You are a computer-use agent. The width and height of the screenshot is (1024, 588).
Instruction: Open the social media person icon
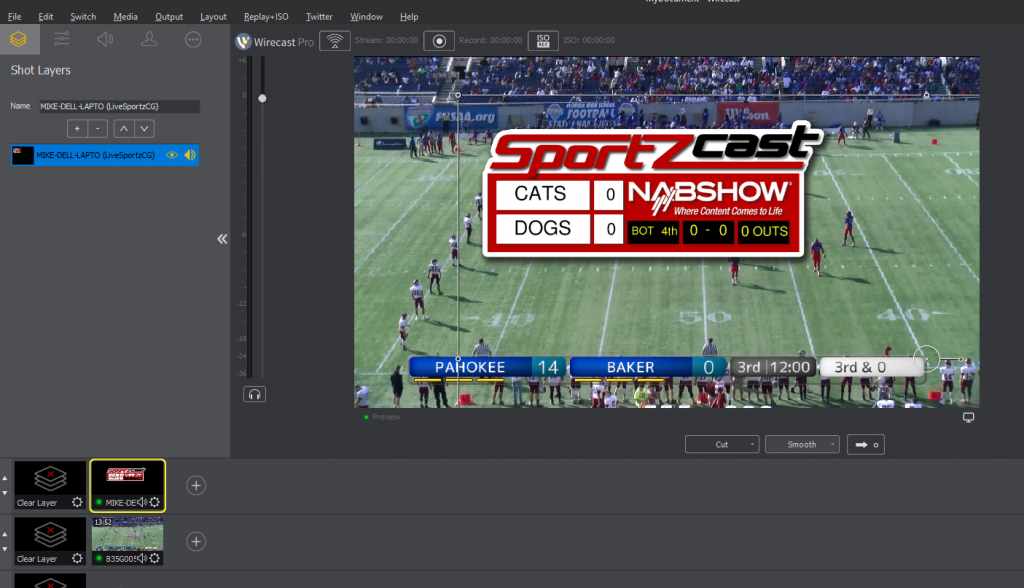click(x=150, y=40)
